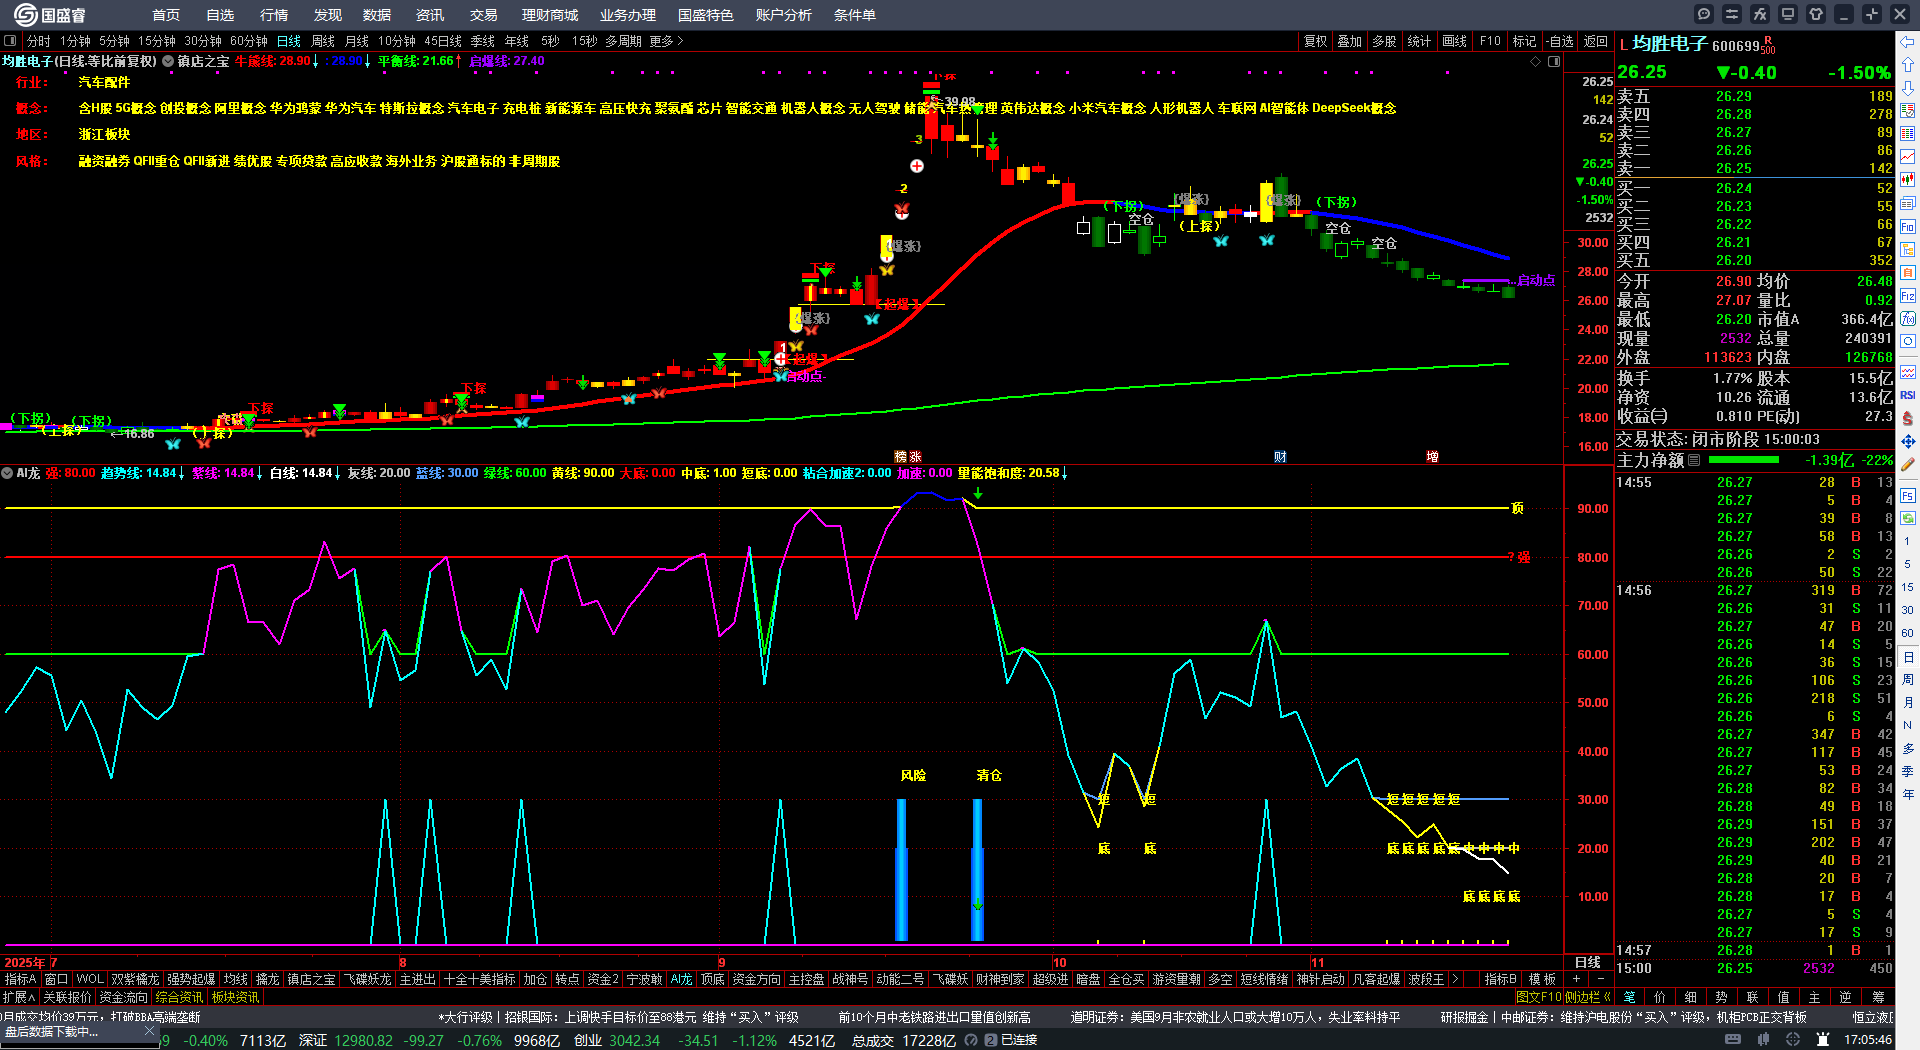Image resolution: width=1920 pixels, height=1050 pixels.
Task: Toggle the diamond marker at chart top right
Action: pos(1536,61)
